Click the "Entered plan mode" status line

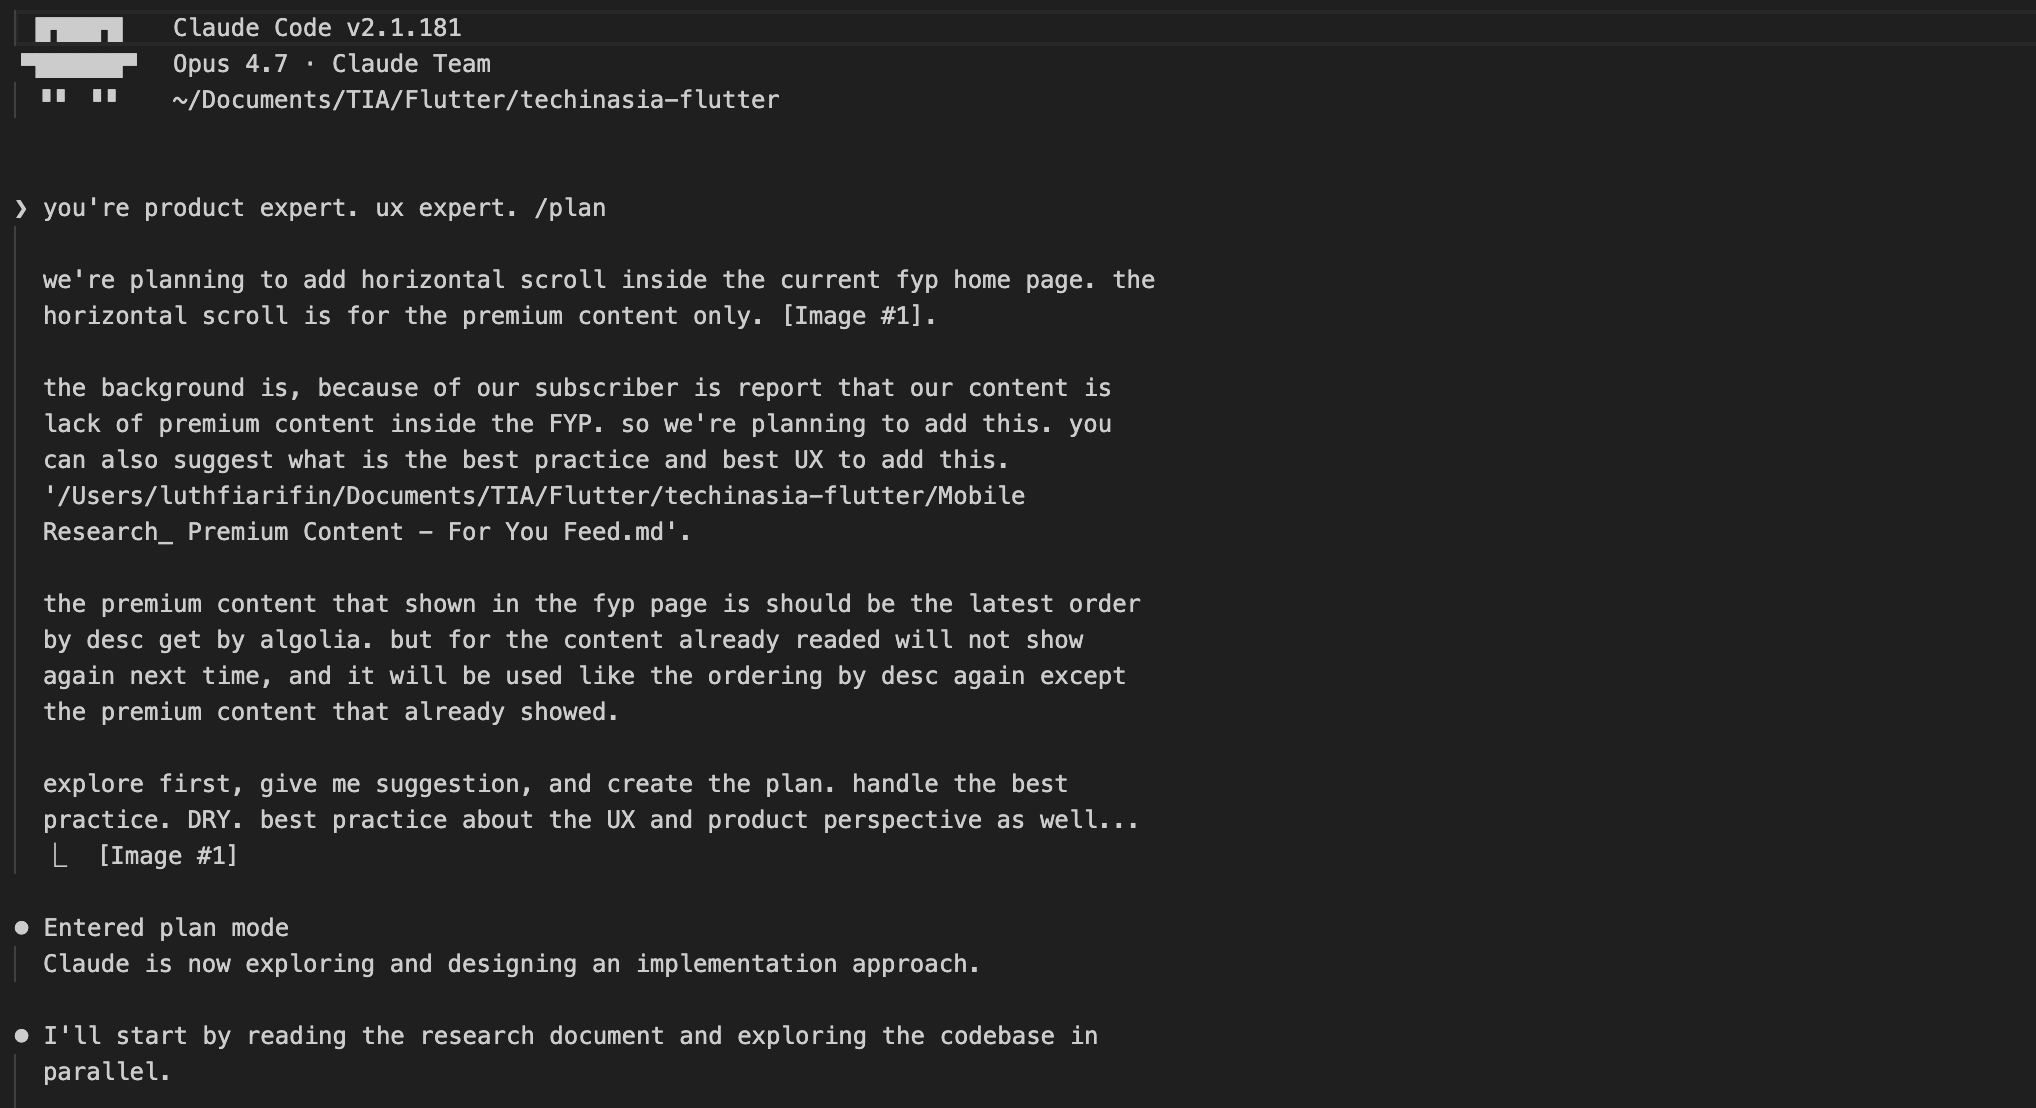tap(166, 928)
